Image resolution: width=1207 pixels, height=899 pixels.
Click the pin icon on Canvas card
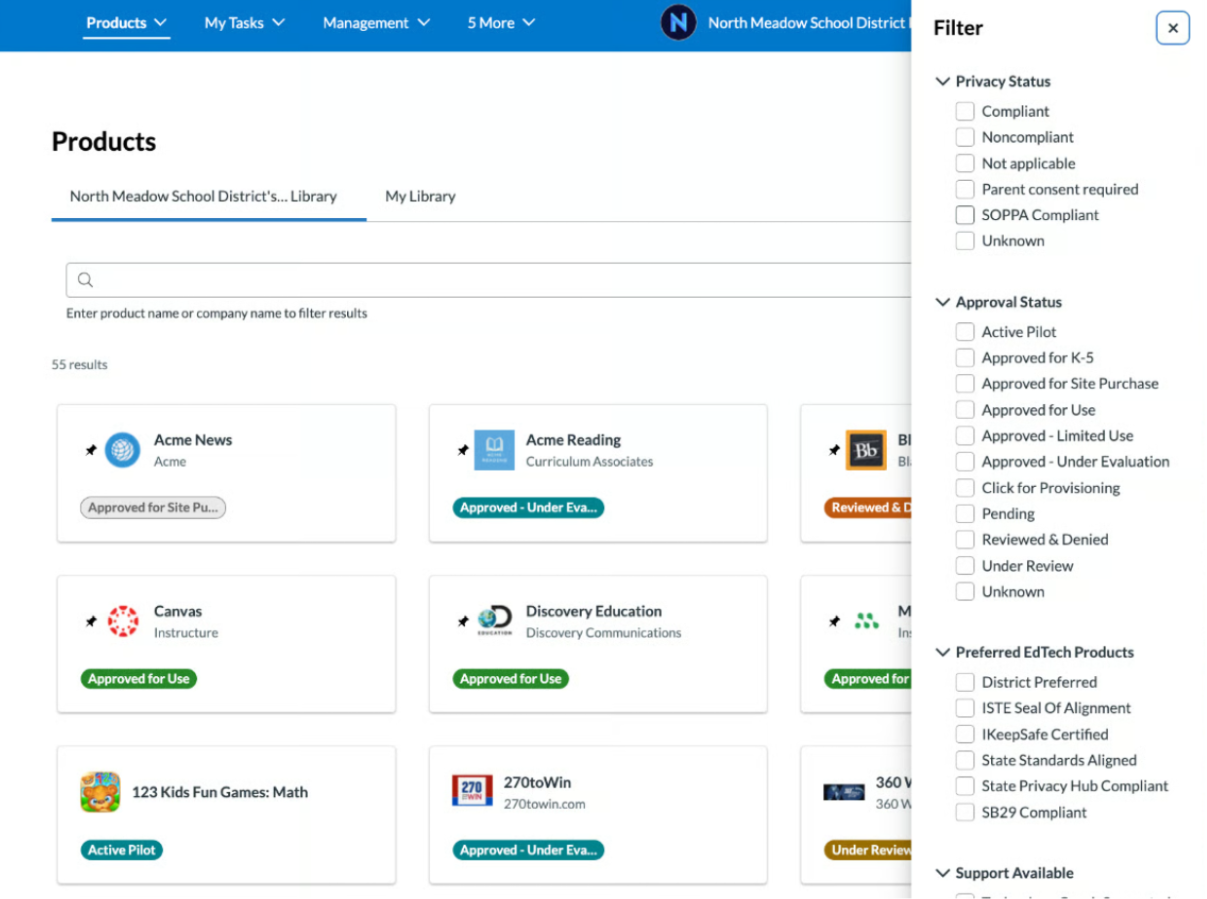pyautogui.click(x=91, y=621)
